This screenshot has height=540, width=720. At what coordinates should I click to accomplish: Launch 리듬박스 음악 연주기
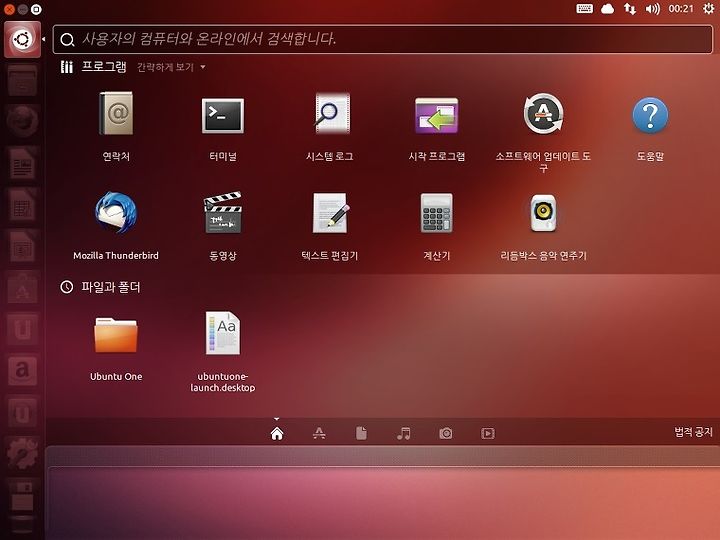click(543, 213)
